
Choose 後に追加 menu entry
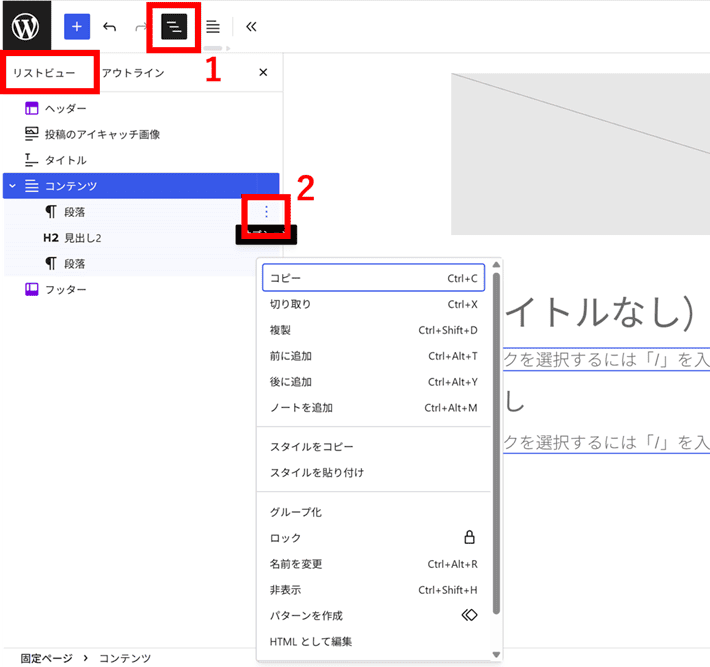point(374,382)
